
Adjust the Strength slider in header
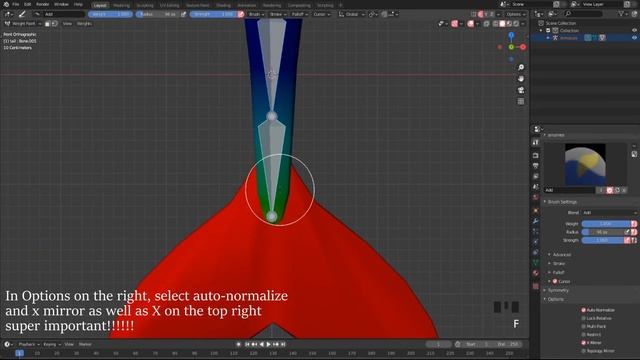click(213, 14)
